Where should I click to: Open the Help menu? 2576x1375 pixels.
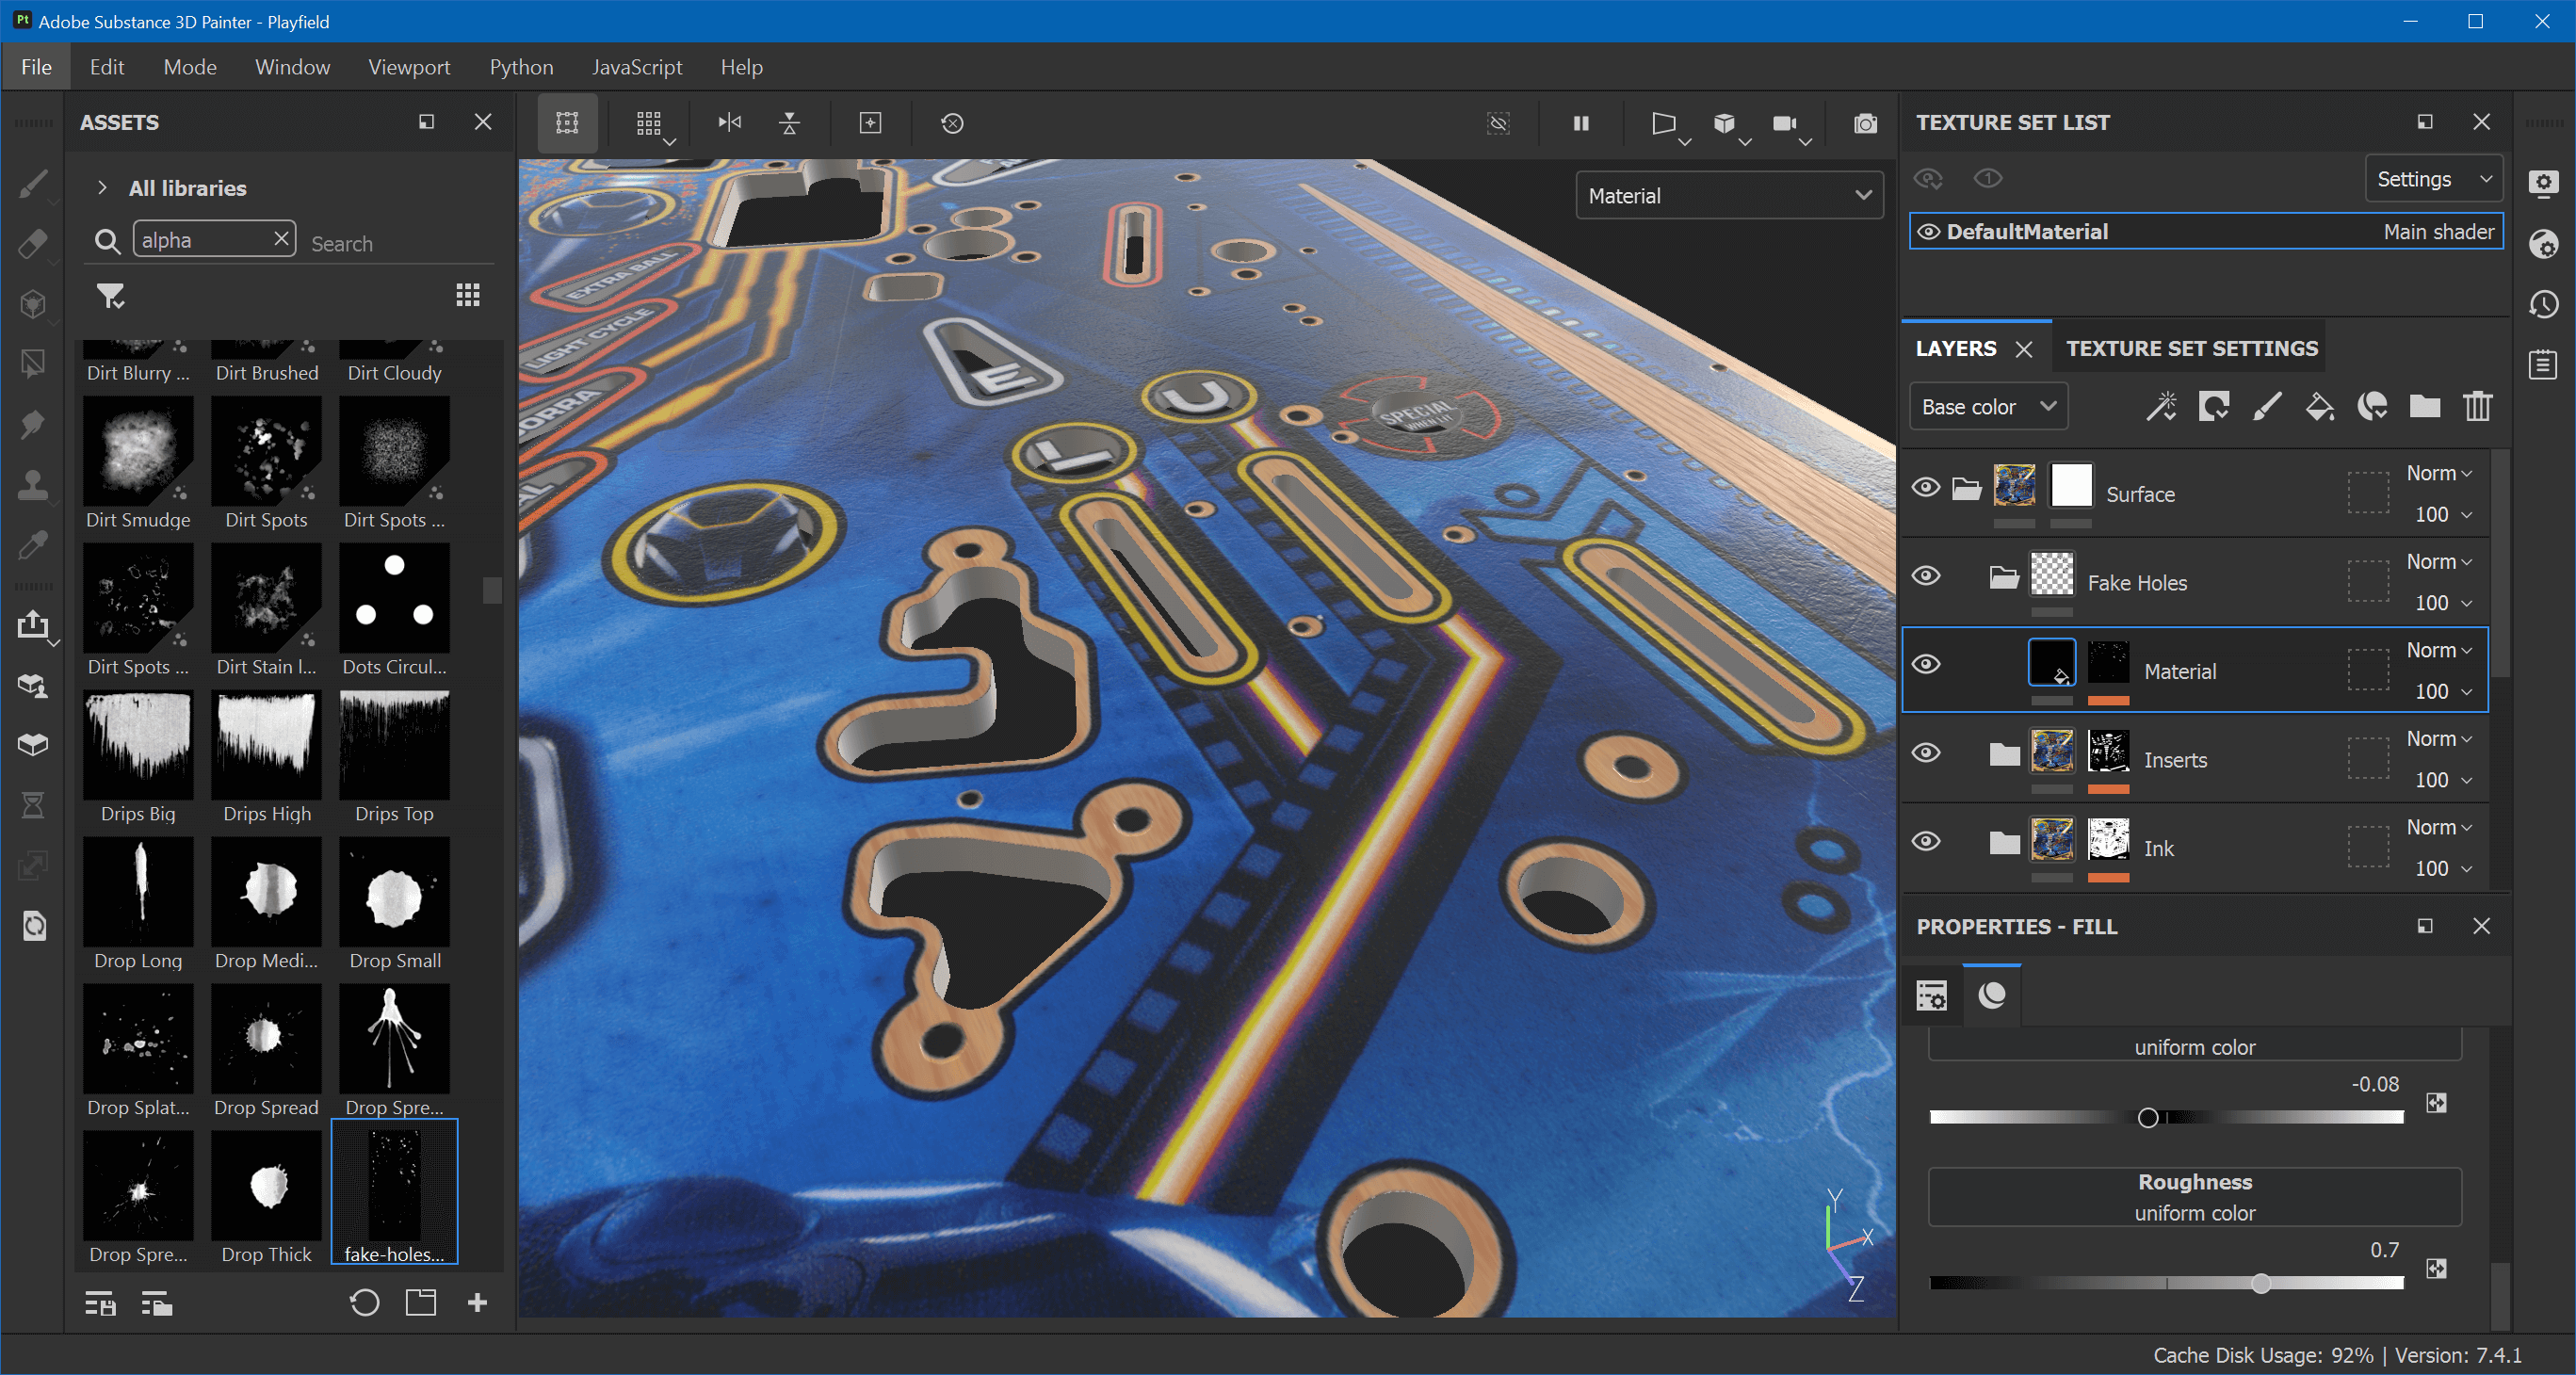[x=742, y=67]
